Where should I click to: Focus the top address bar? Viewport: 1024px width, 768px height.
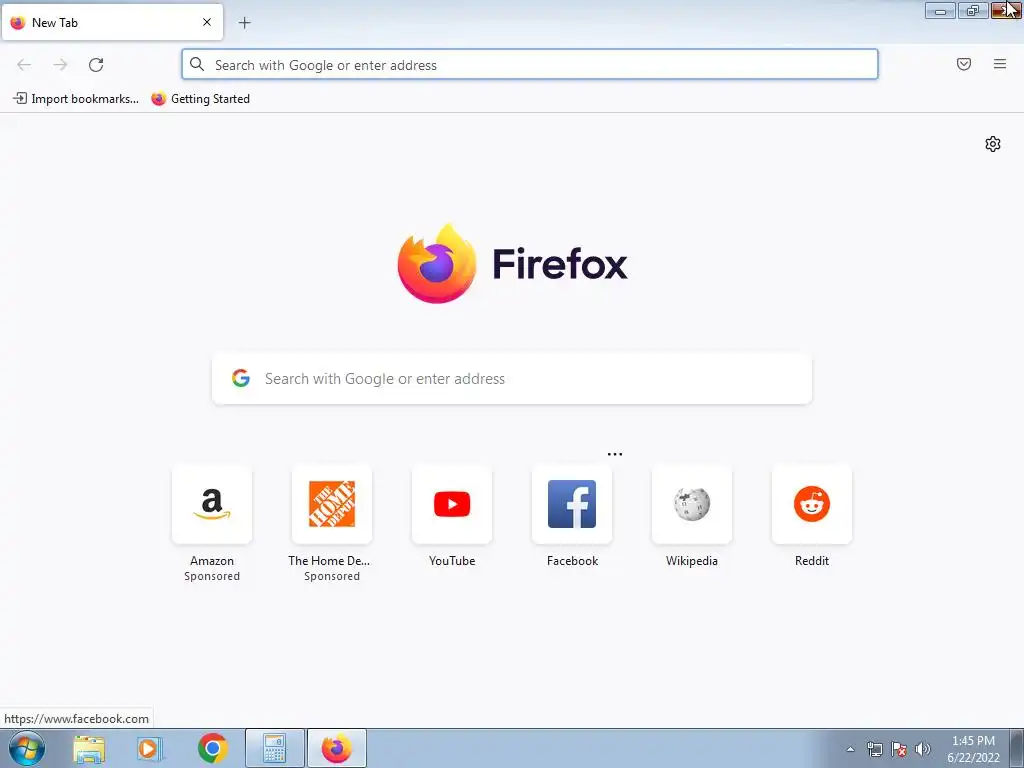(530, 65)
